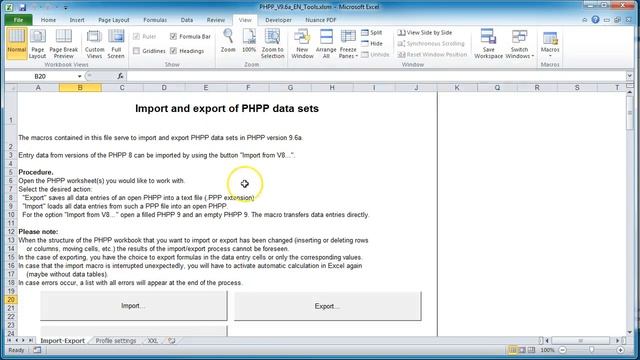
Task: Set zoom to 100% button
Action: tap(249, 41)
